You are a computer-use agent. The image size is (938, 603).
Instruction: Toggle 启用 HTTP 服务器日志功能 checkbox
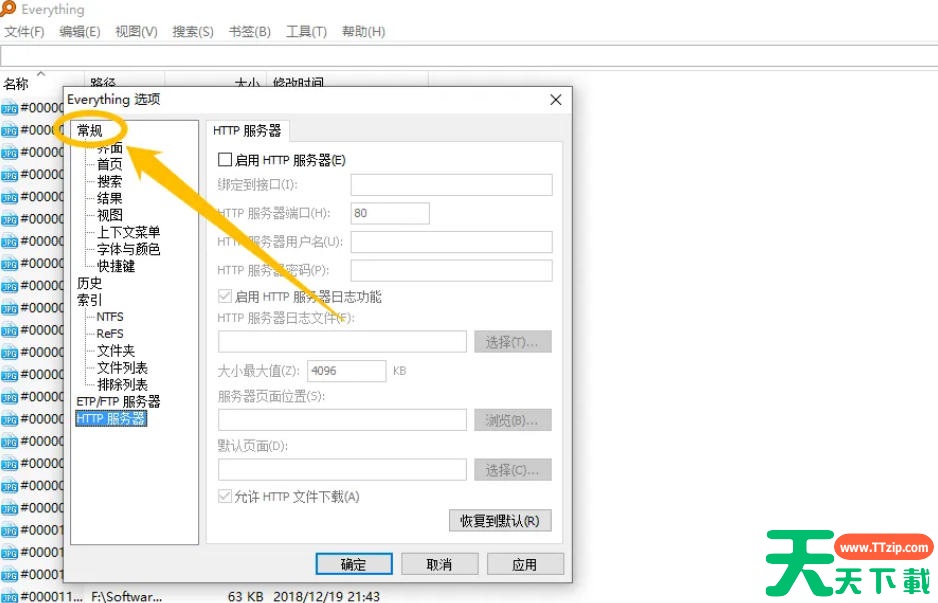click(225, 296)
